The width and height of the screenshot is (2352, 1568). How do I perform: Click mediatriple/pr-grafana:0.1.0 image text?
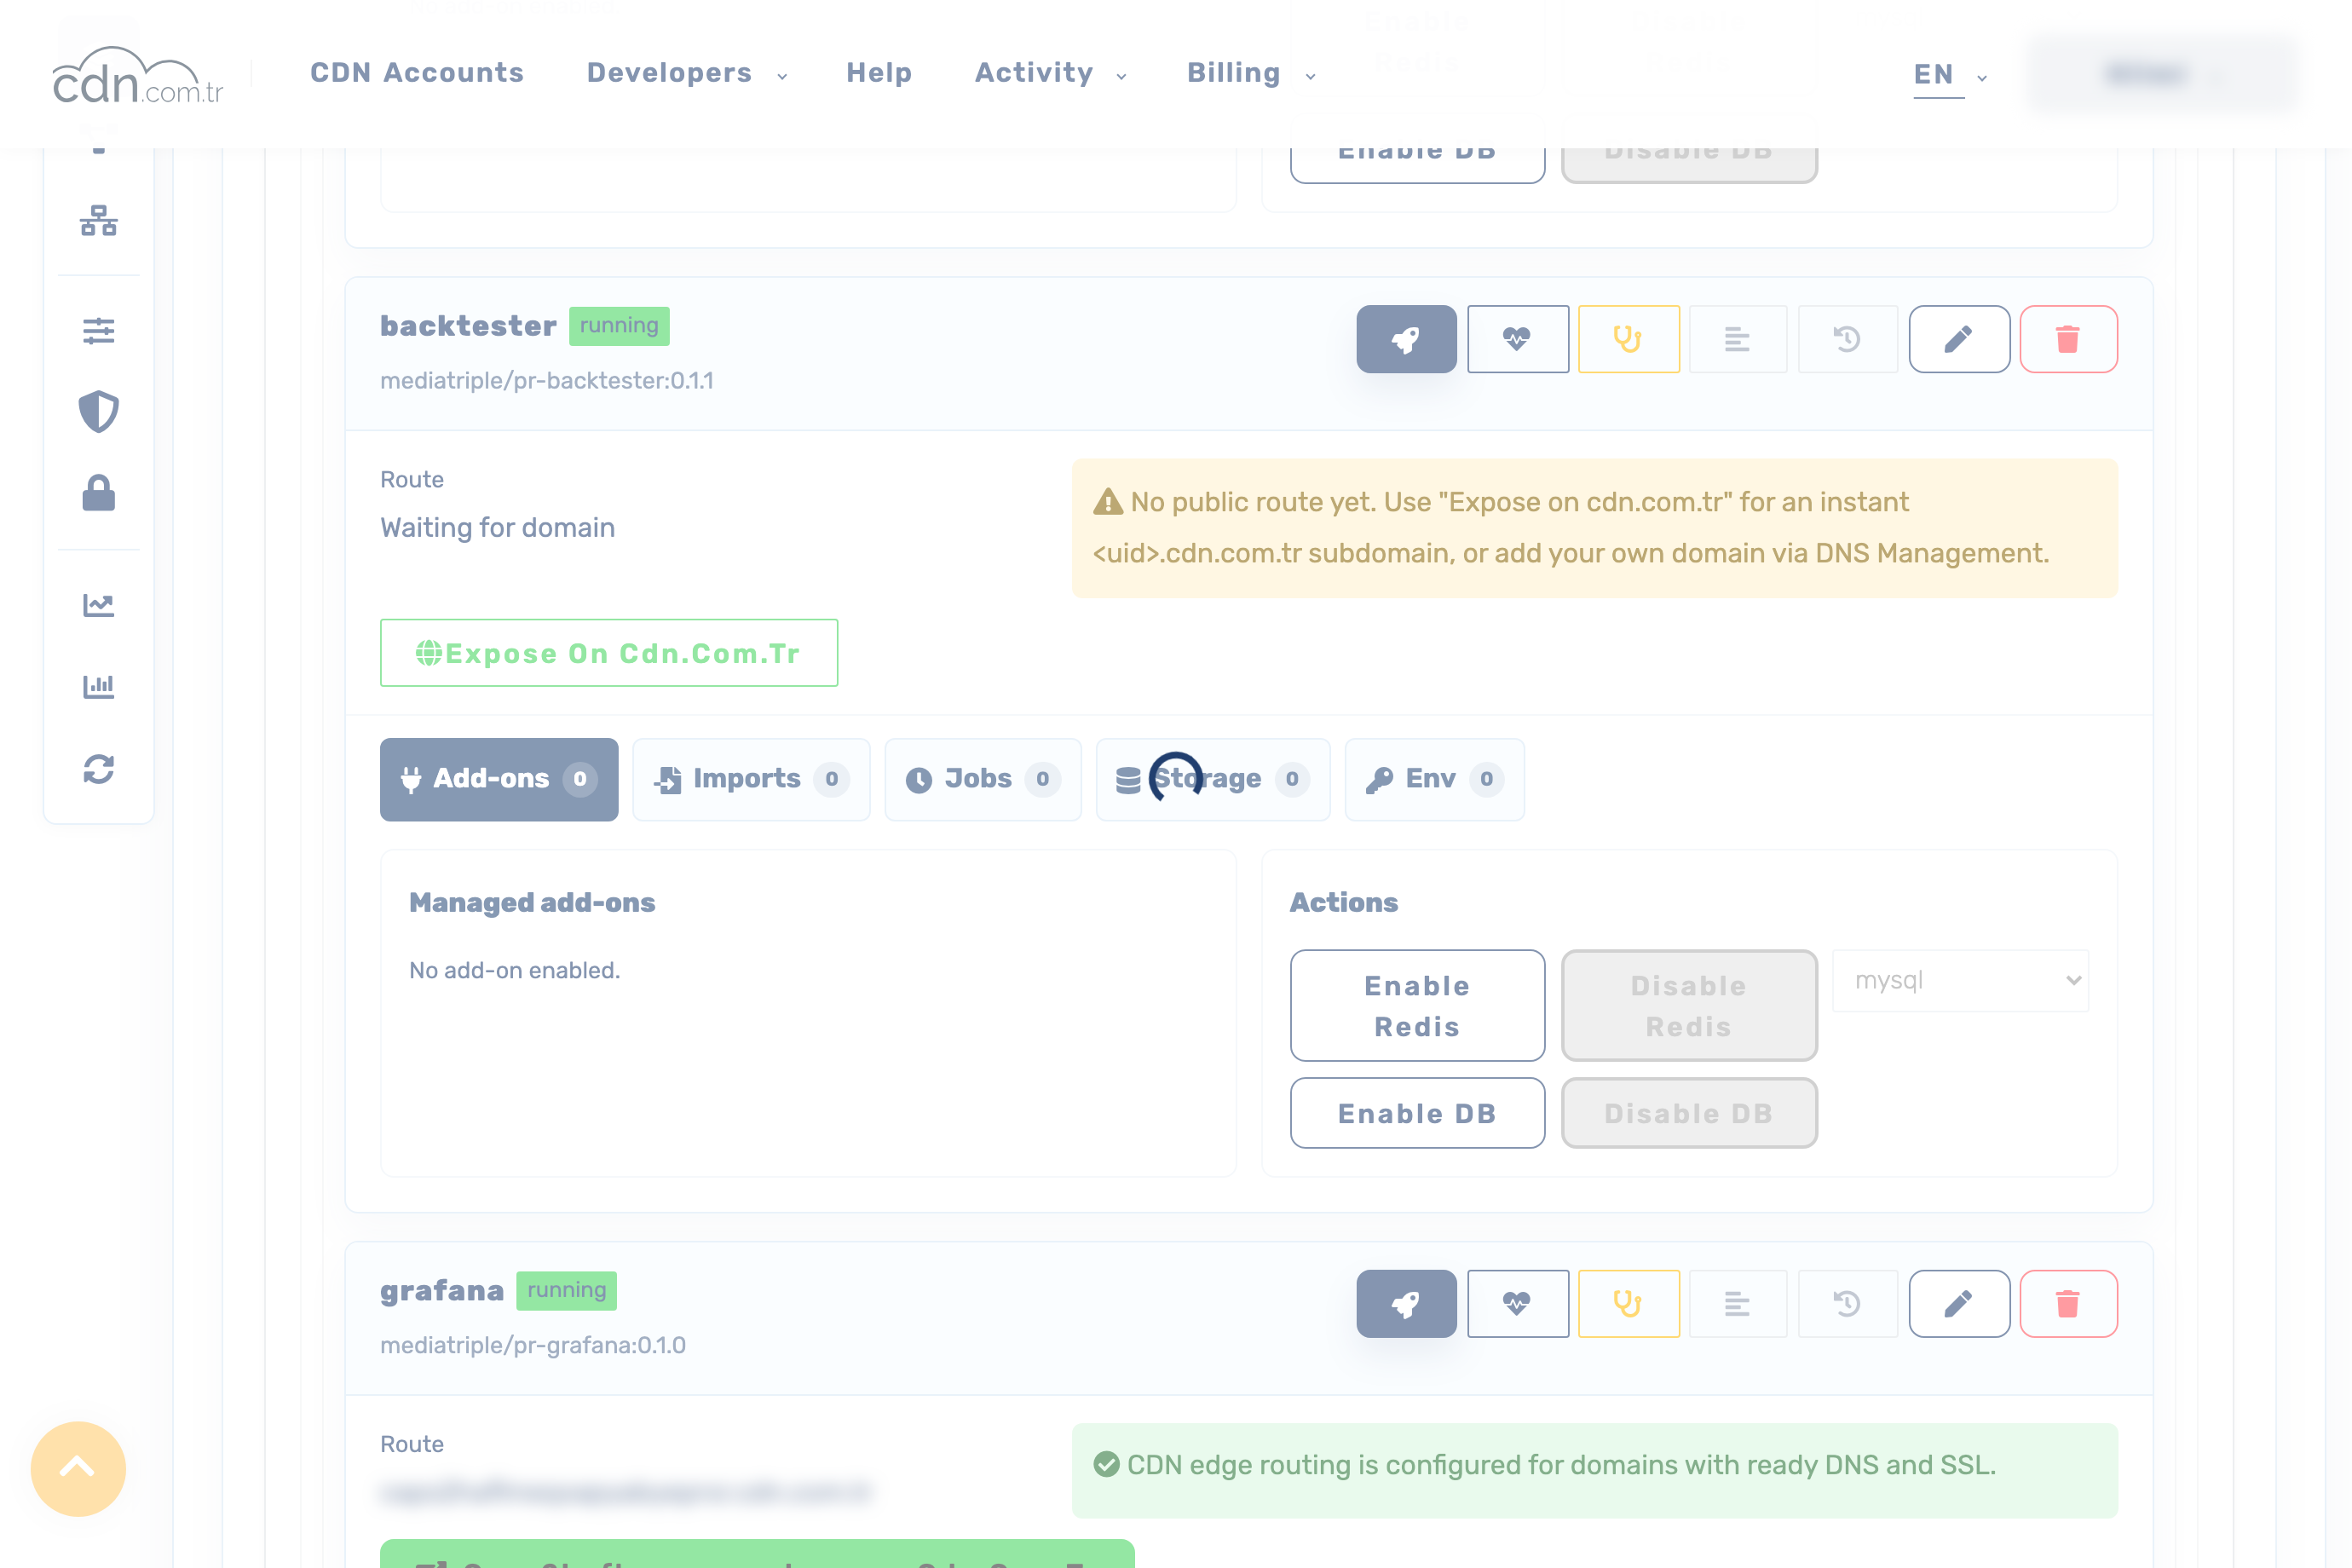[x=533, y=1346]
